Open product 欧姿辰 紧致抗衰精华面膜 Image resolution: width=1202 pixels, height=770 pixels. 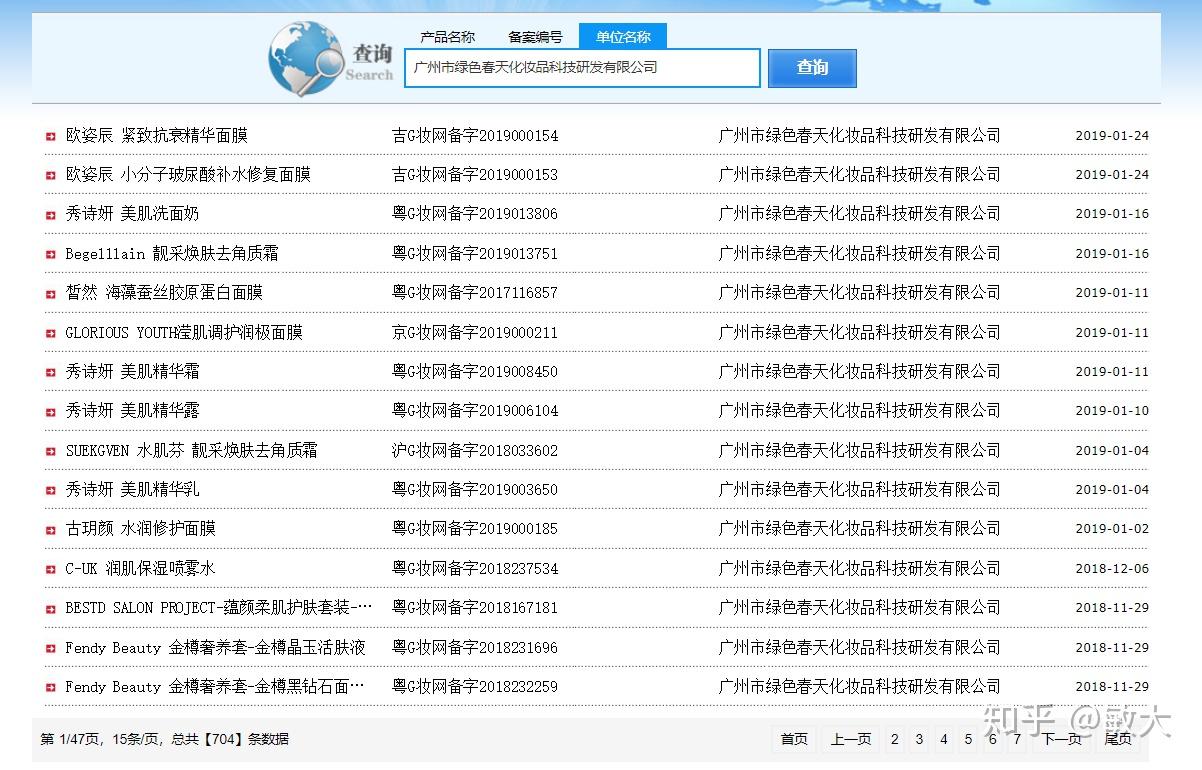(156, 135)
